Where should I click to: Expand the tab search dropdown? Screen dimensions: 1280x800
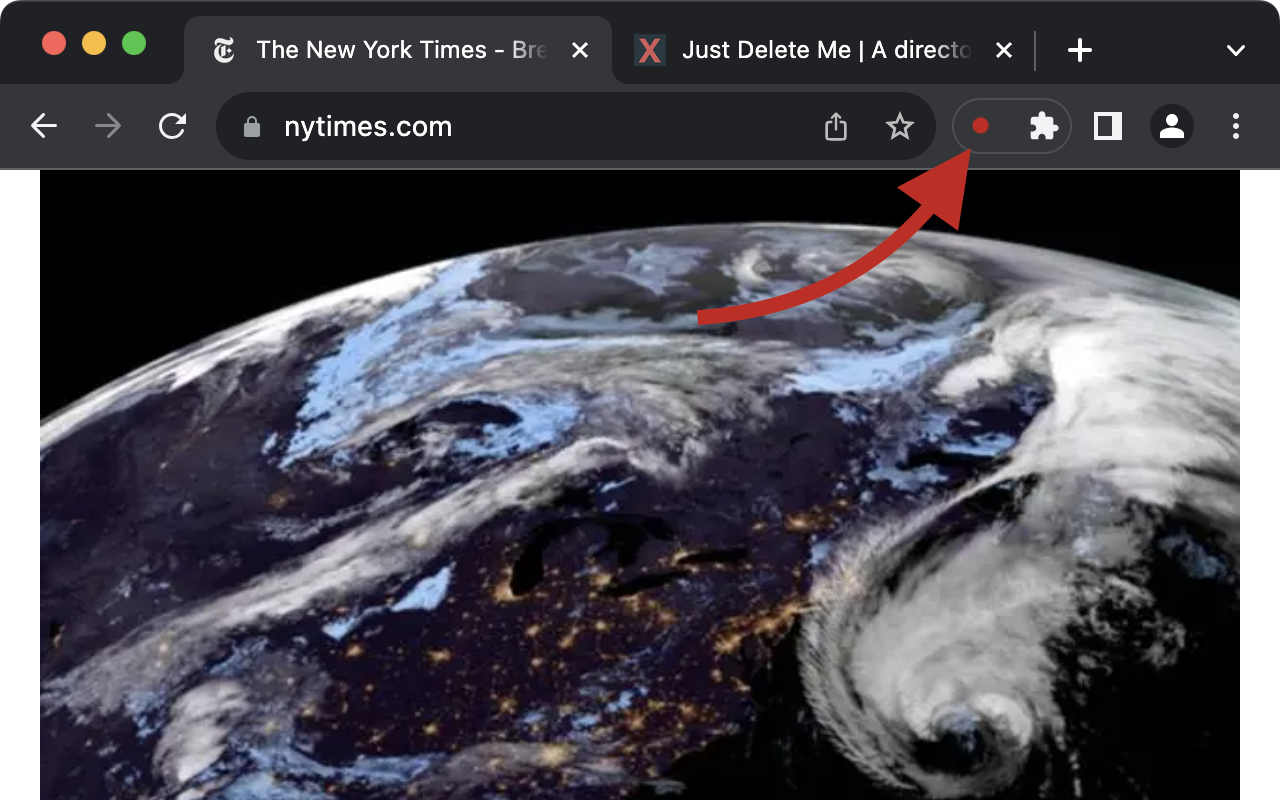pos(1236,50)
